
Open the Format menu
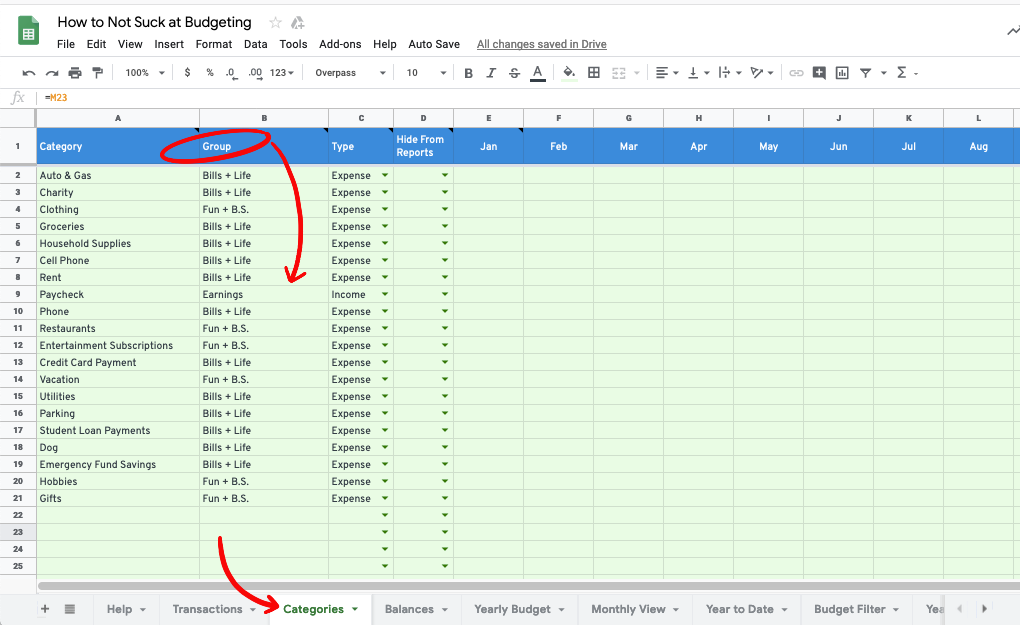[213, 44]
